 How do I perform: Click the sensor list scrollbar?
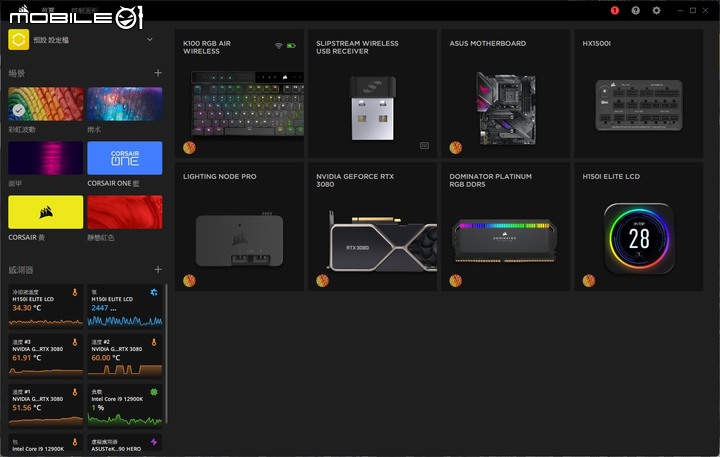click(x=166, y=354)
